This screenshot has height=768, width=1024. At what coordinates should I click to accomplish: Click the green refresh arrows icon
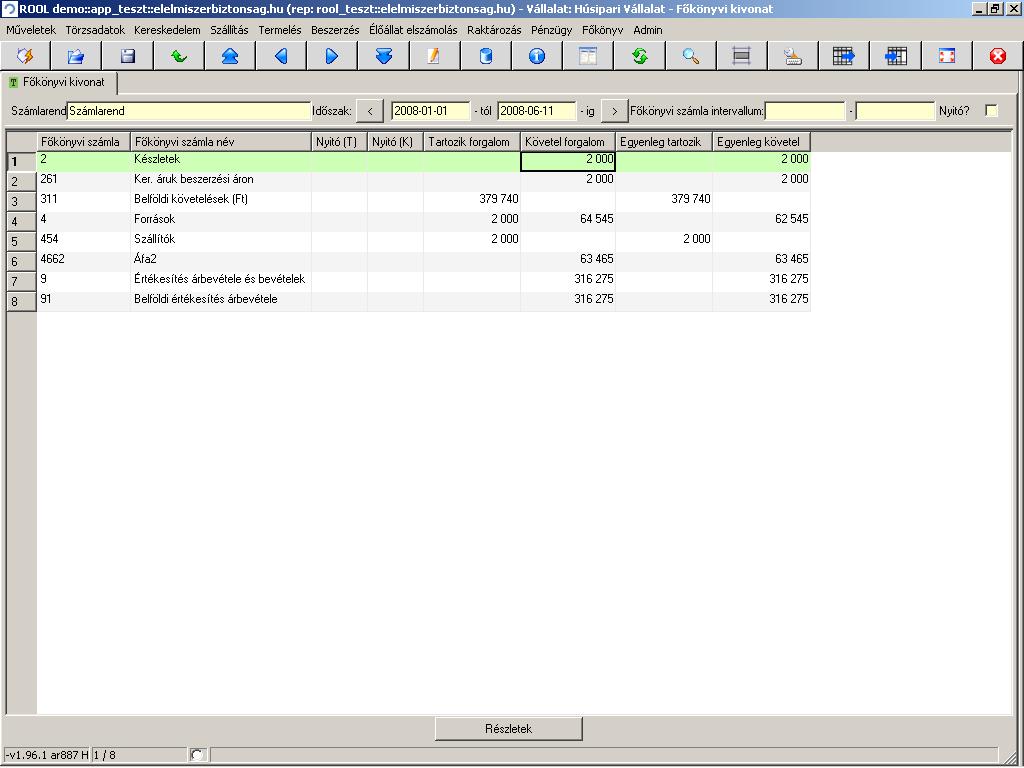pyautogui.click(x=640, y=56)
